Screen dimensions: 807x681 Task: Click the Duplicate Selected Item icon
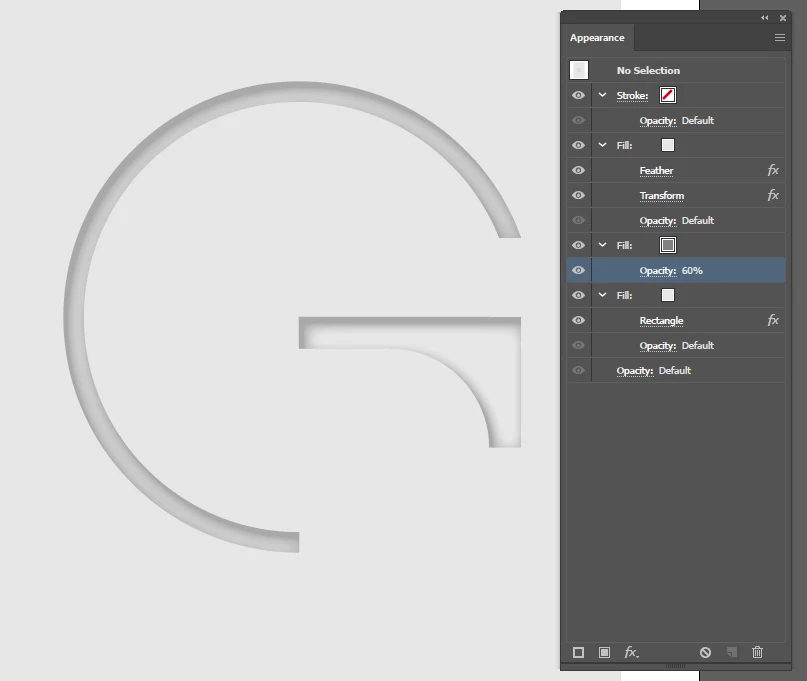[x=731, y=653]
